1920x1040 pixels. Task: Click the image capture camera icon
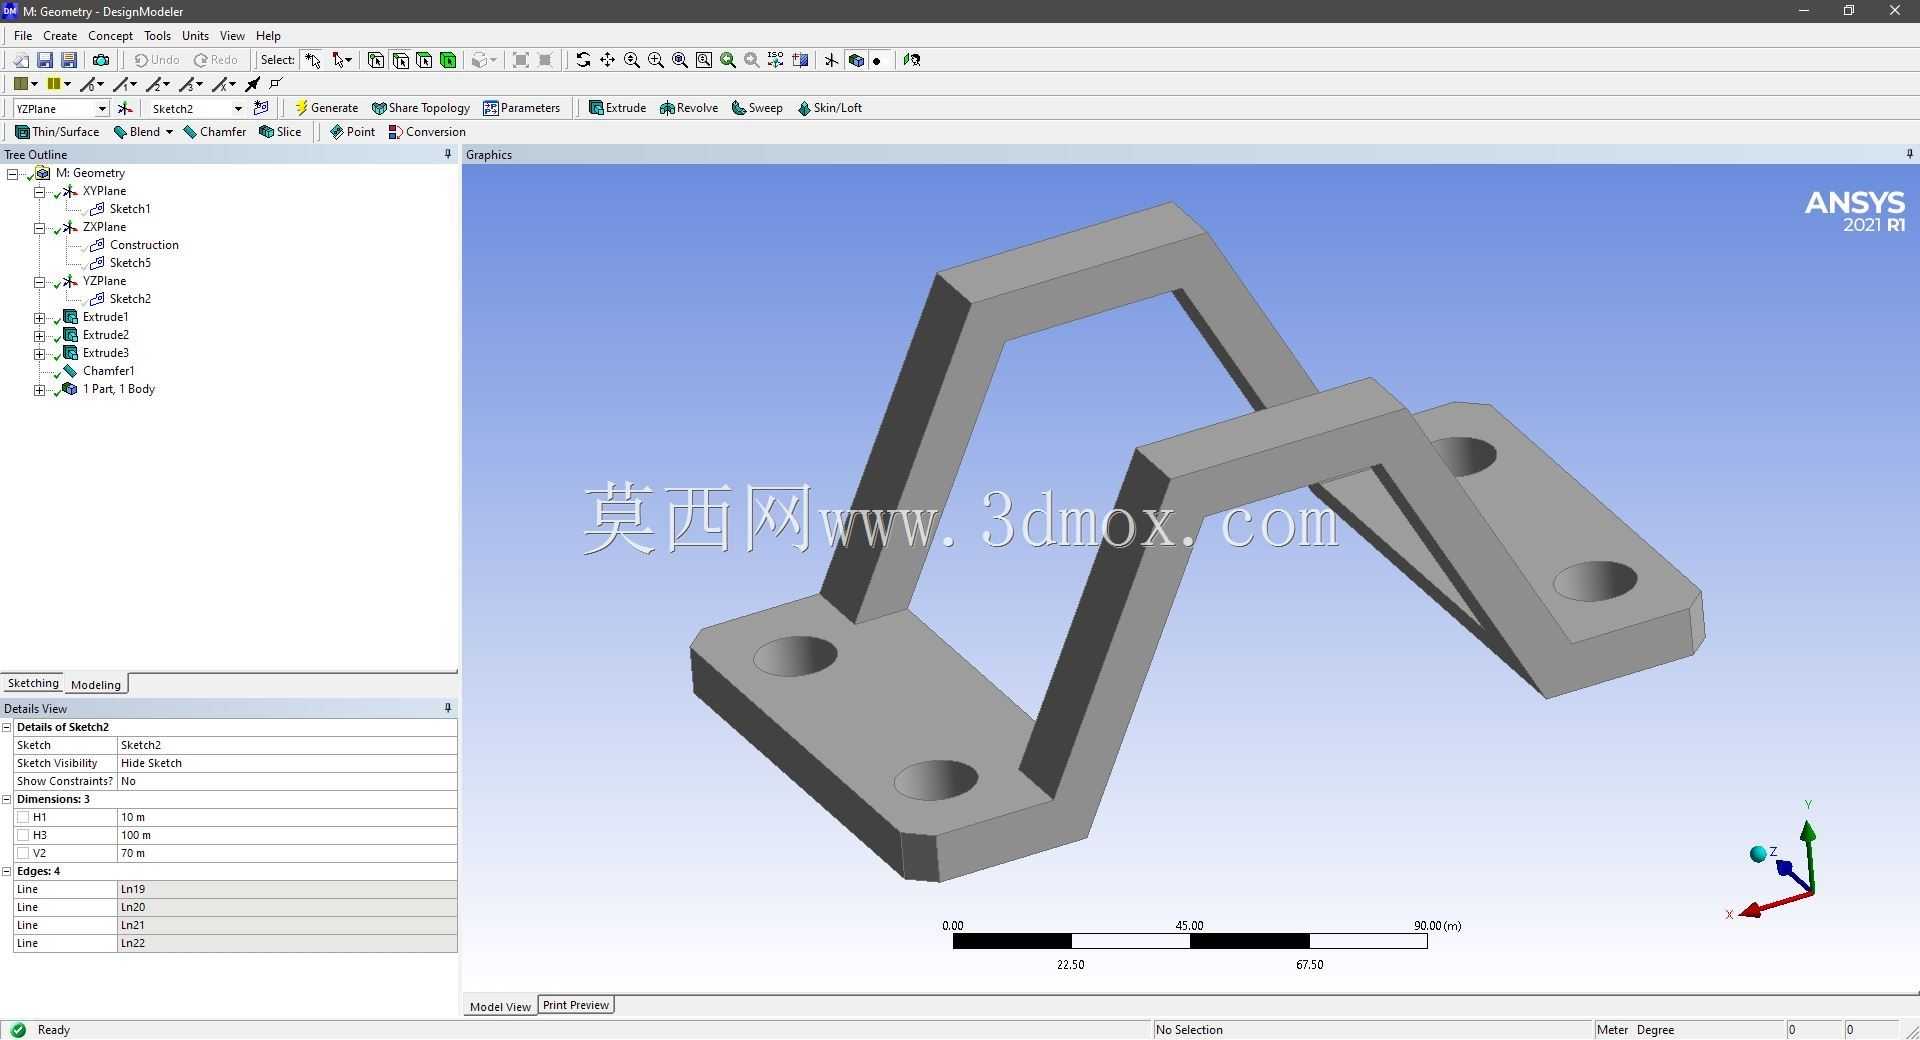point(101,60)
